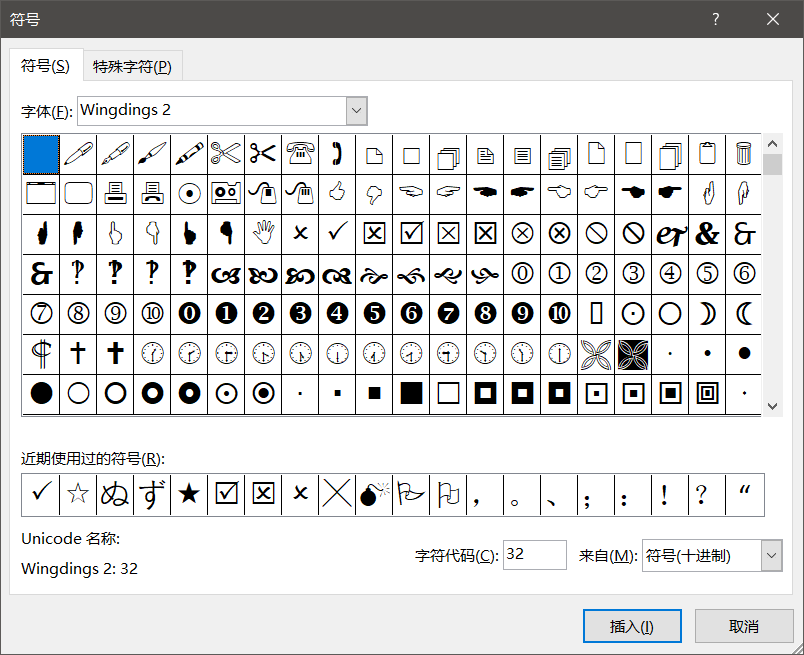Click the bomb in recently used symbols
This screenshot has height=655, width=804.
[374, 494]
